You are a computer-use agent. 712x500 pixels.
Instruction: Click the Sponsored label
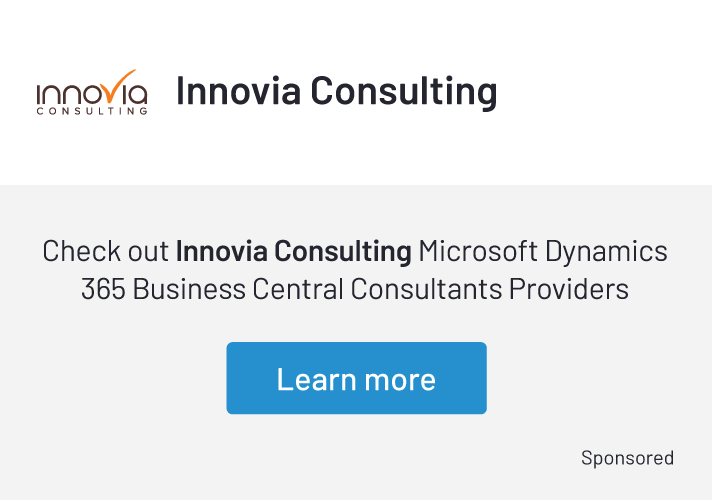(627, 458)
